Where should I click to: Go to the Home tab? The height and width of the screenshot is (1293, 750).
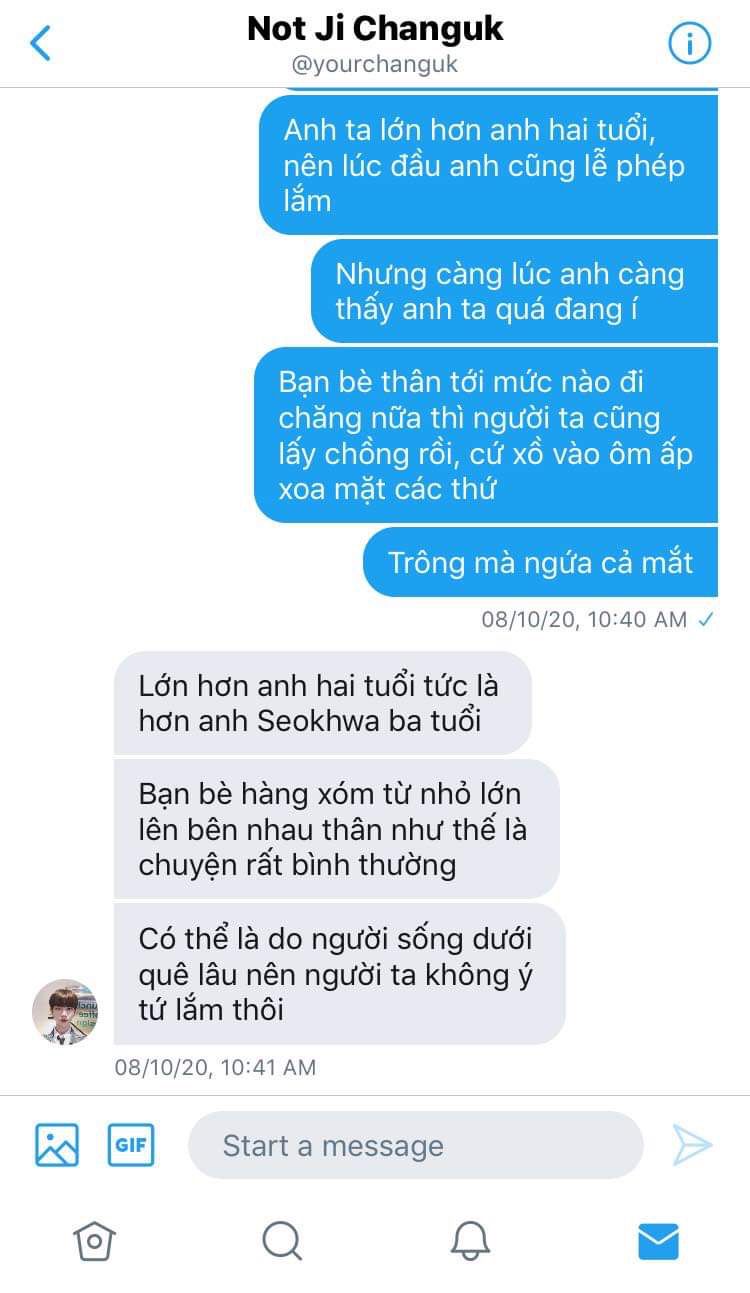(x=94, y=1241)
